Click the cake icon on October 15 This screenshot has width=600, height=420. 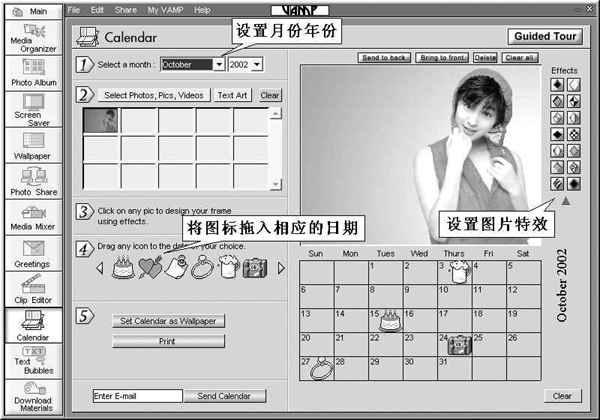391,321
